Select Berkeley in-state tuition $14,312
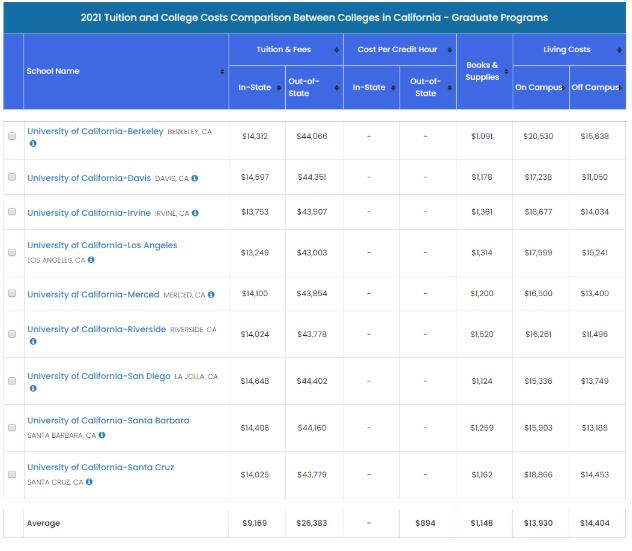This screenshot has height=551, width=632. (x=255, y=136)
